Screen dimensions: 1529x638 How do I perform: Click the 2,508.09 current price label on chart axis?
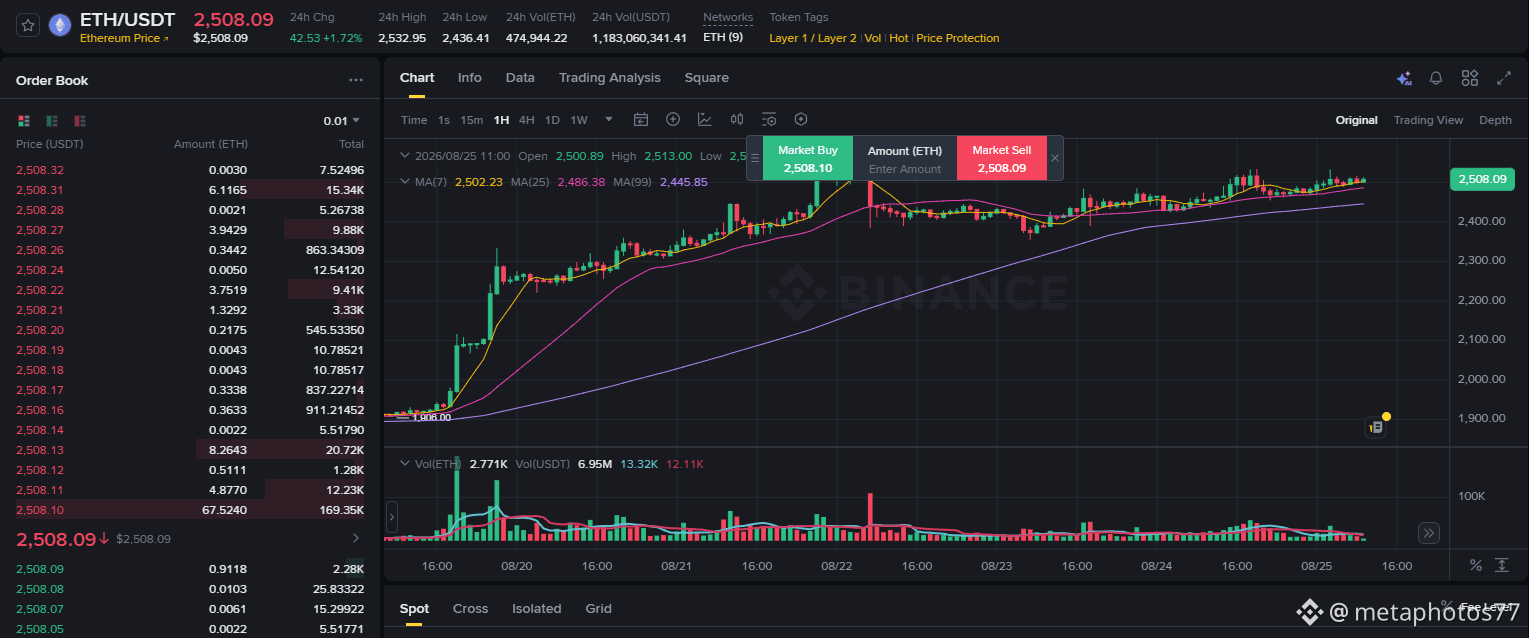point(1482,179)
